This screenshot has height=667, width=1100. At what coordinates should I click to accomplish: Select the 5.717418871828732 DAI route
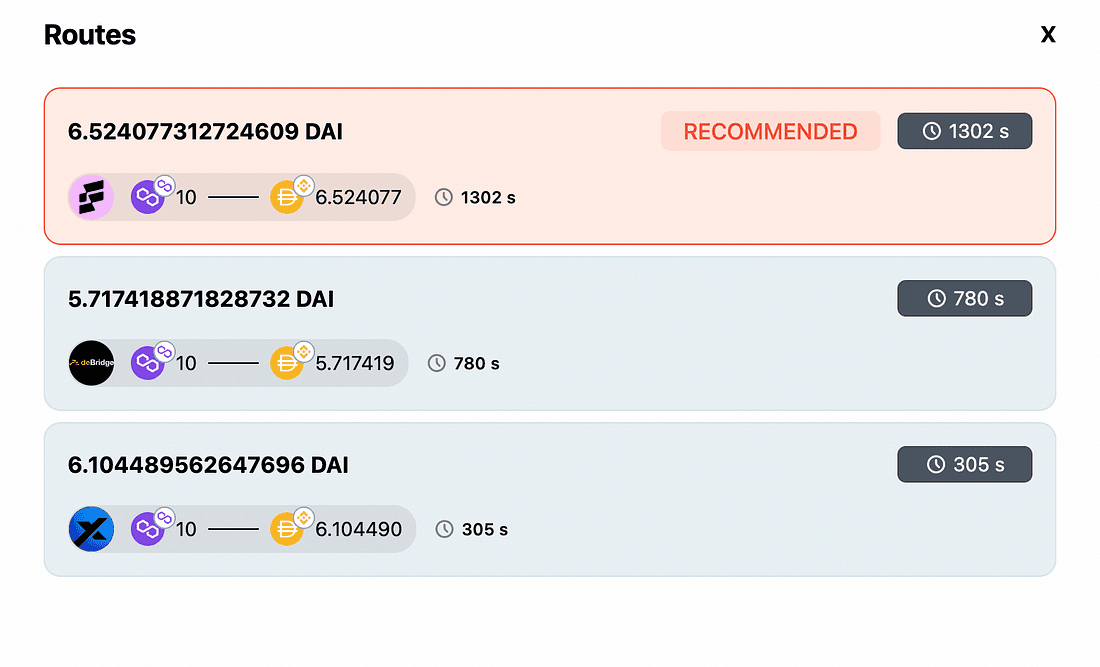(x=201, y=298)
